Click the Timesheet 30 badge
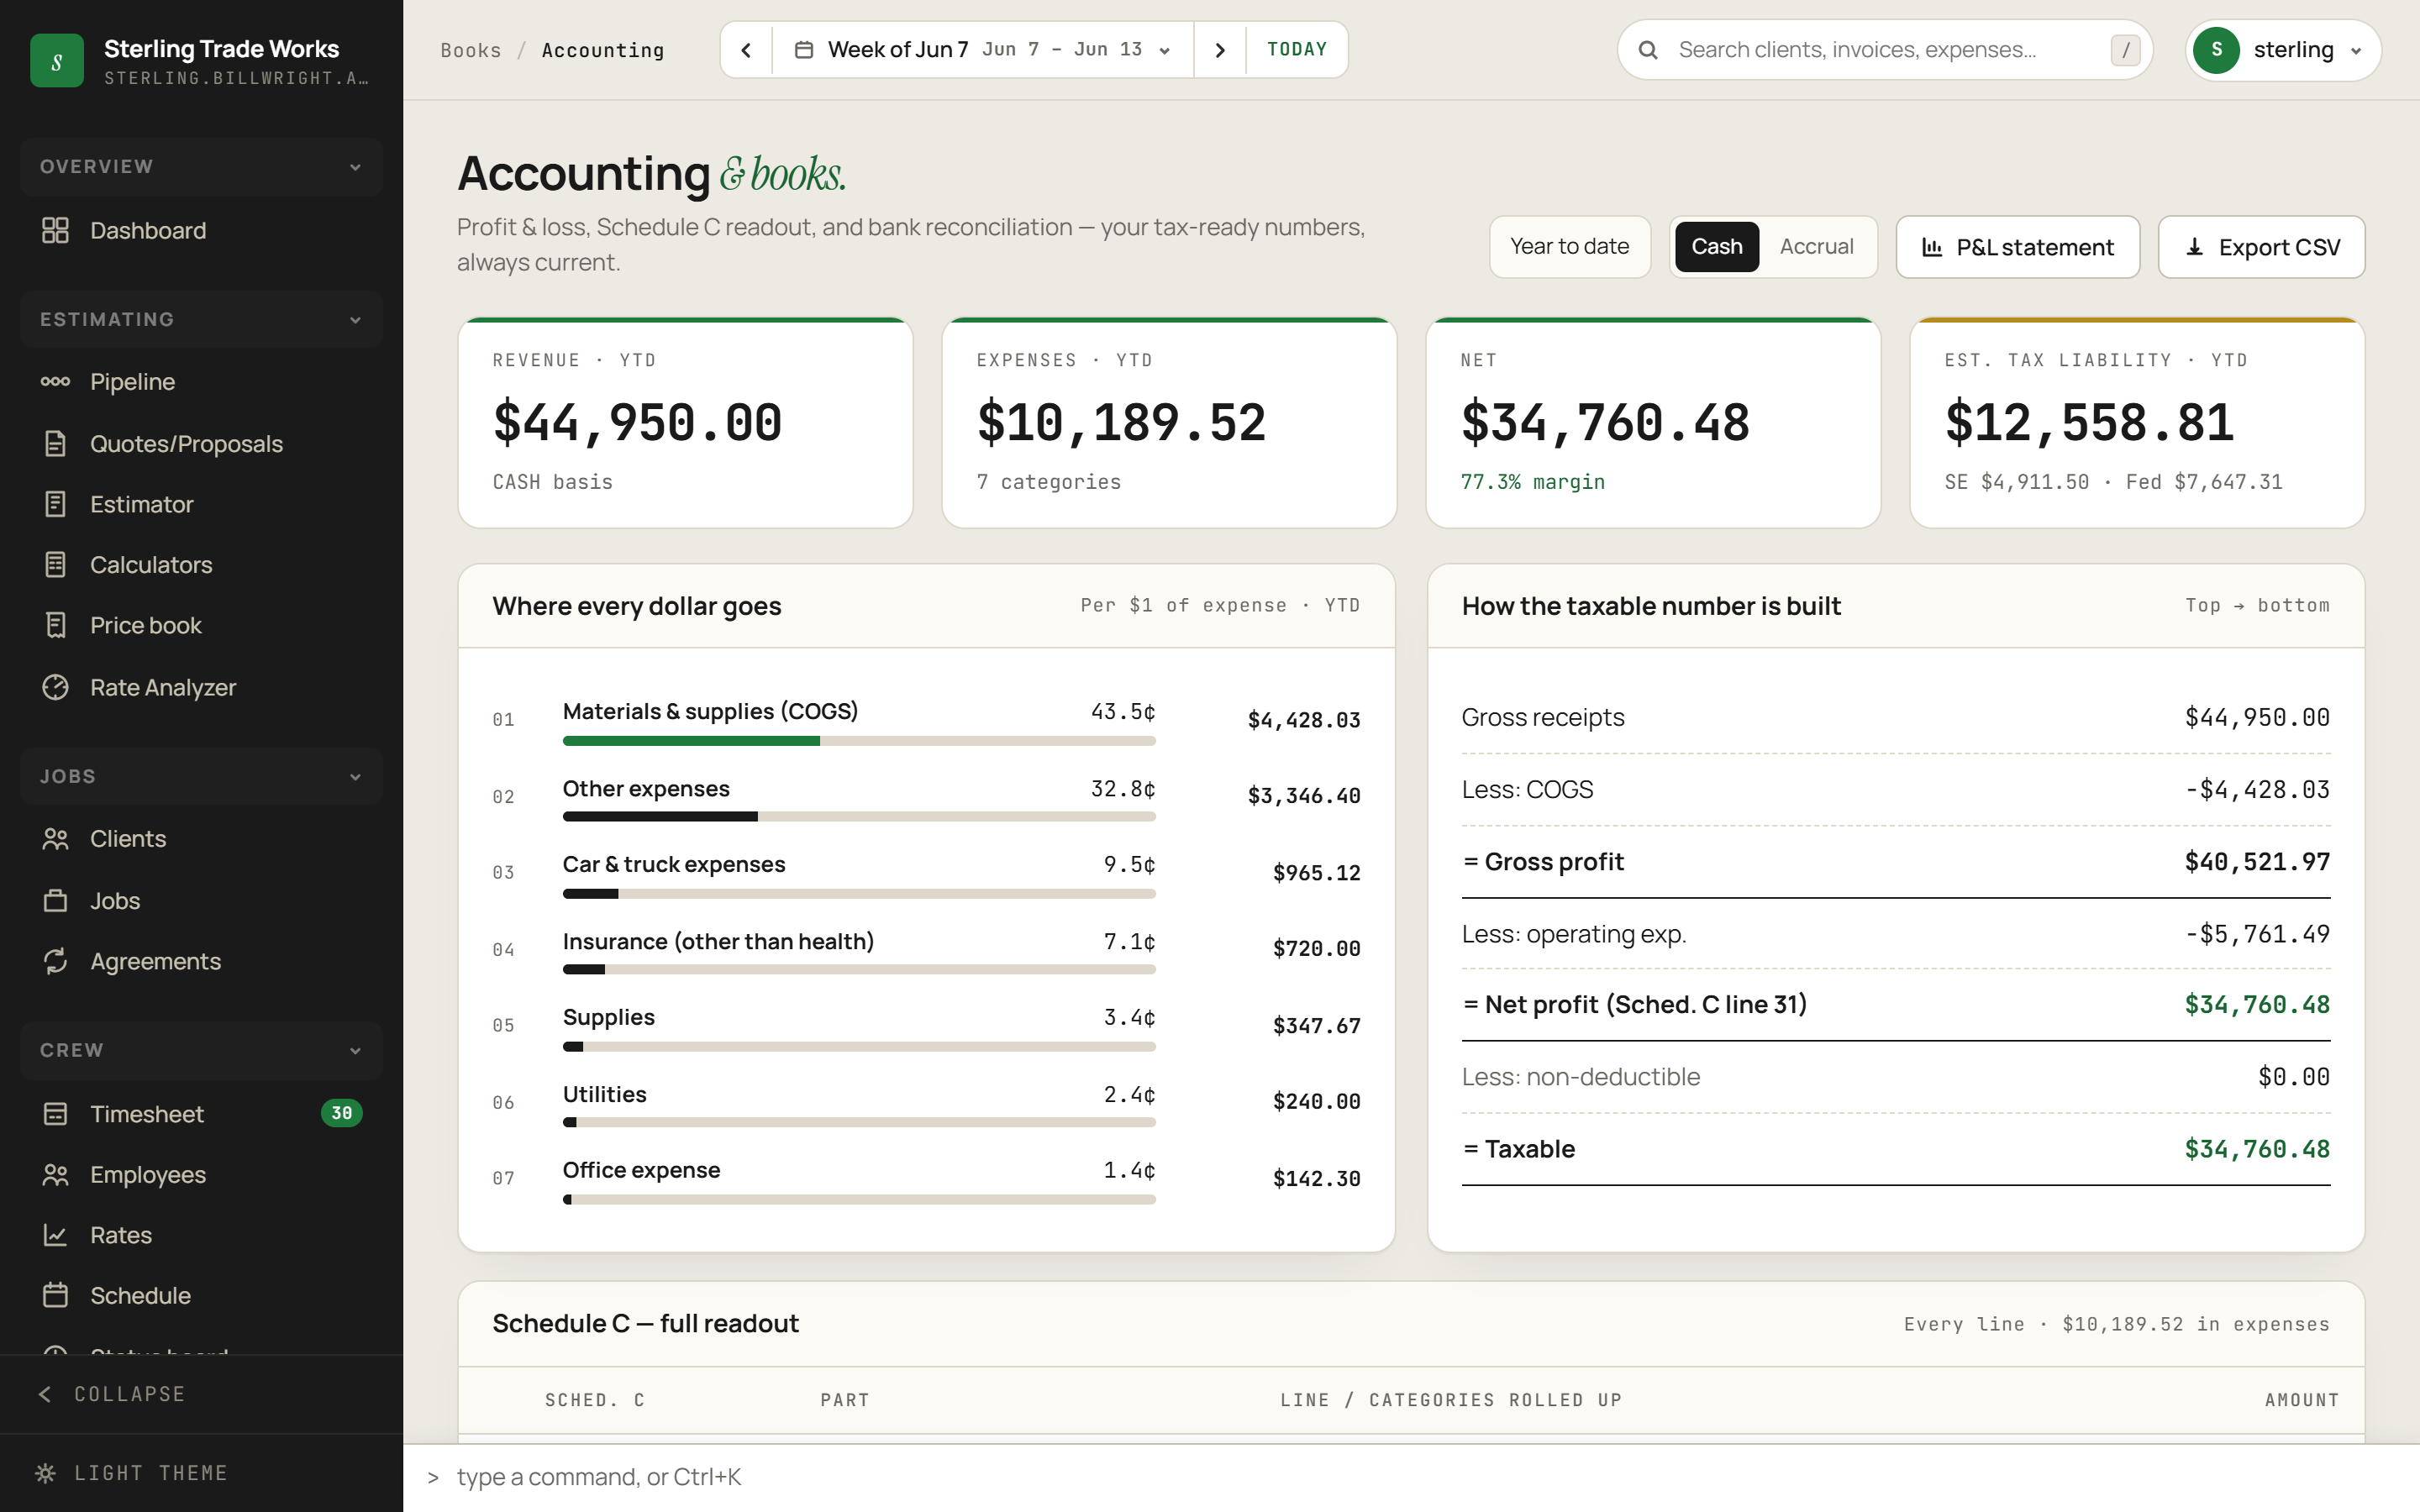The image size is (2420, 1512). tap(341, 1113)
